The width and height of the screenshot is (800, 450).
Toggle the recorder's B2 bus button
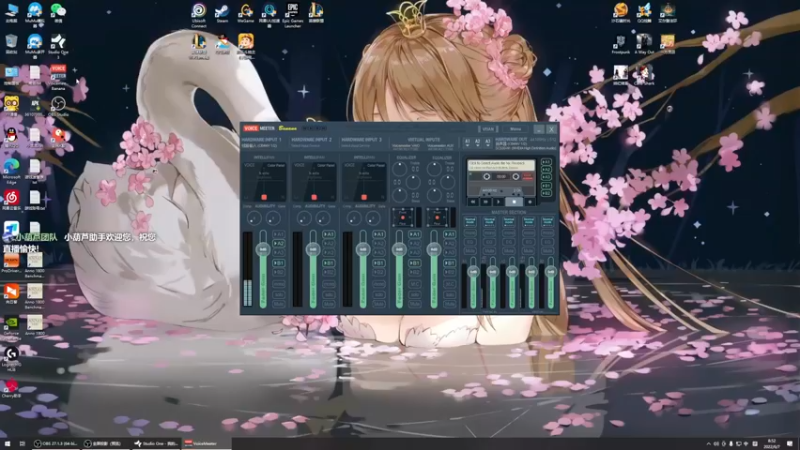click(546, 193)
